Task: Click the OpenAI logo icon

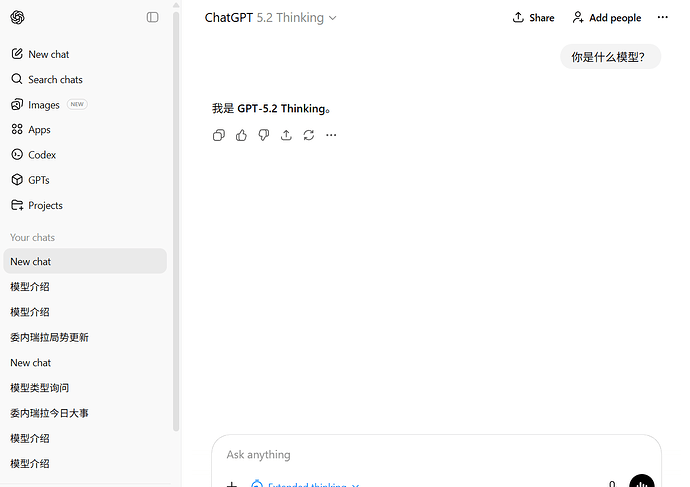Action: (17, 18)
